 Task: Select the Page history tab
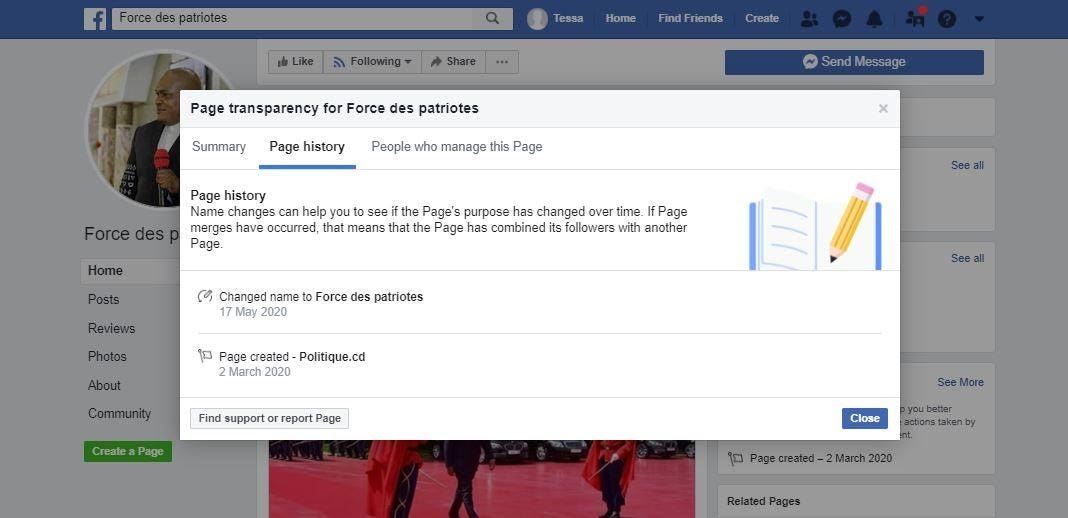click(x=307, y=147)
